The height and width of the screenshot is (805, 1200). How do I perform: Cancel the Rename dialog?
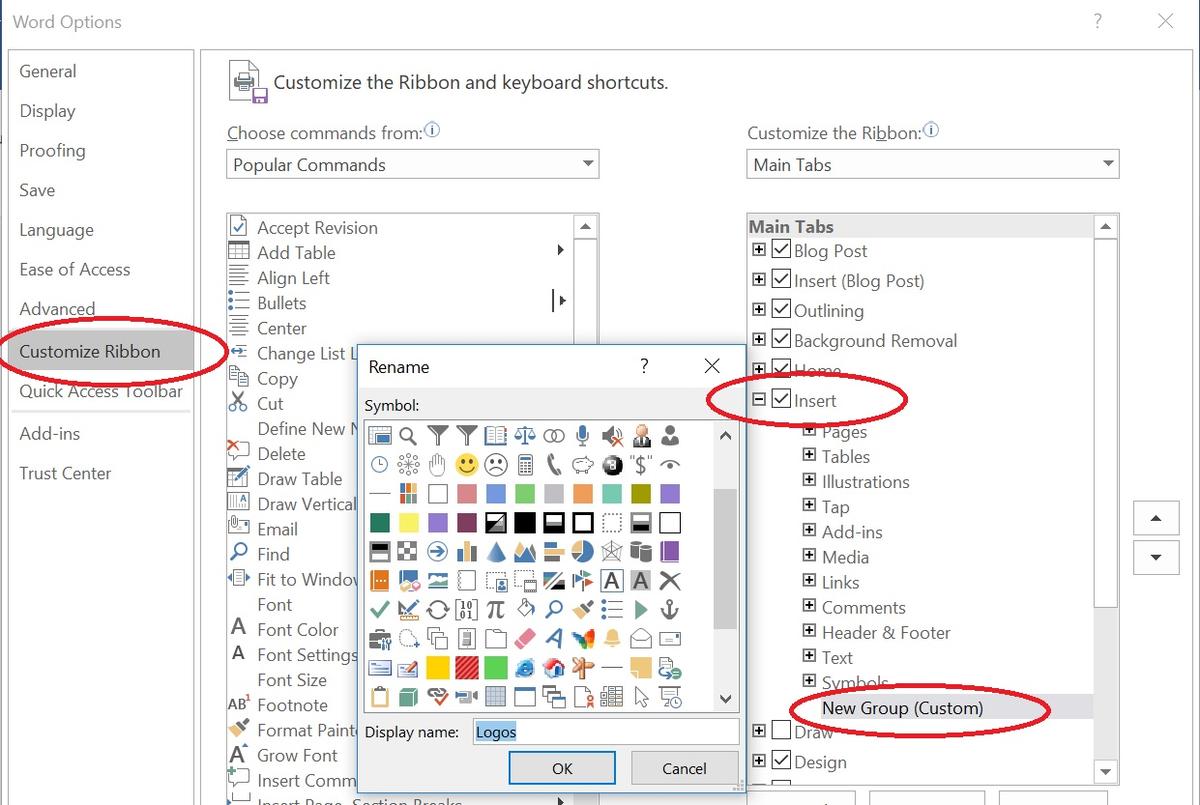(684, 767)
